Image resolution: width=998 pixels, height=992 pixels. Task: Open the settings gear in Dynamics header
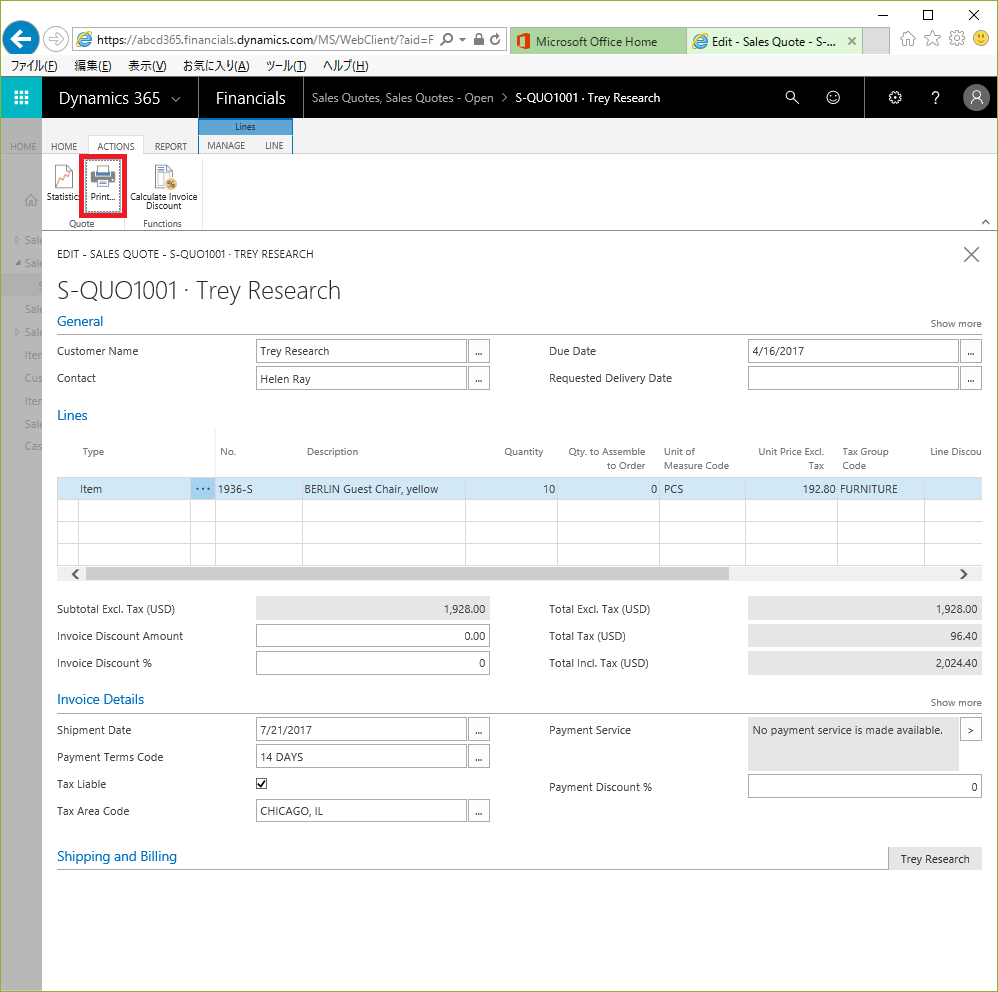pos(895,98)
